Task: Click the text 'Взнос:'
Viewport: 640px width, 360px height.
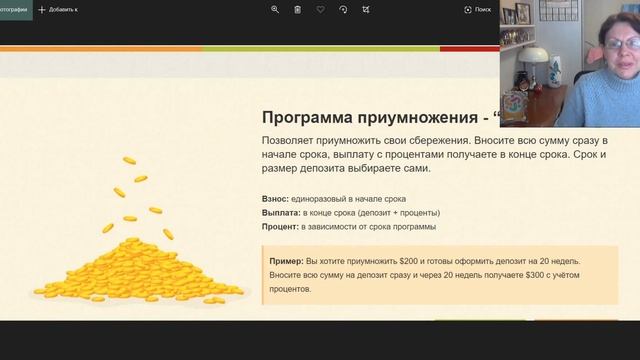Action: 275,199
